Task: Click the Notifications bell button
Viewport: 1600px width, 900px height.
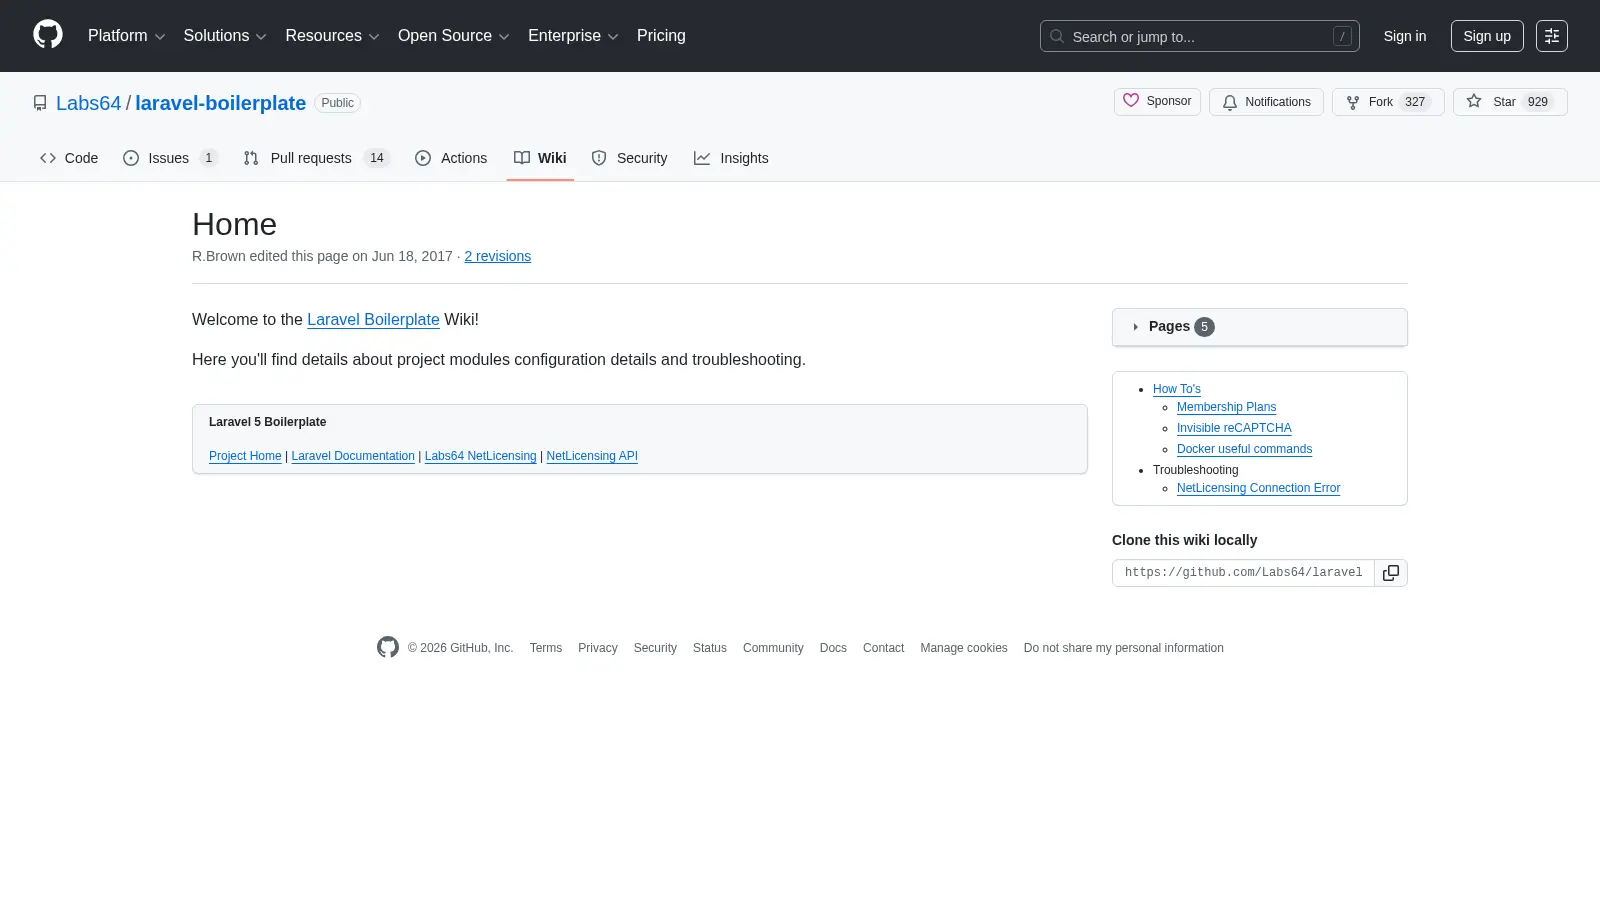Action: (1266, 102)
